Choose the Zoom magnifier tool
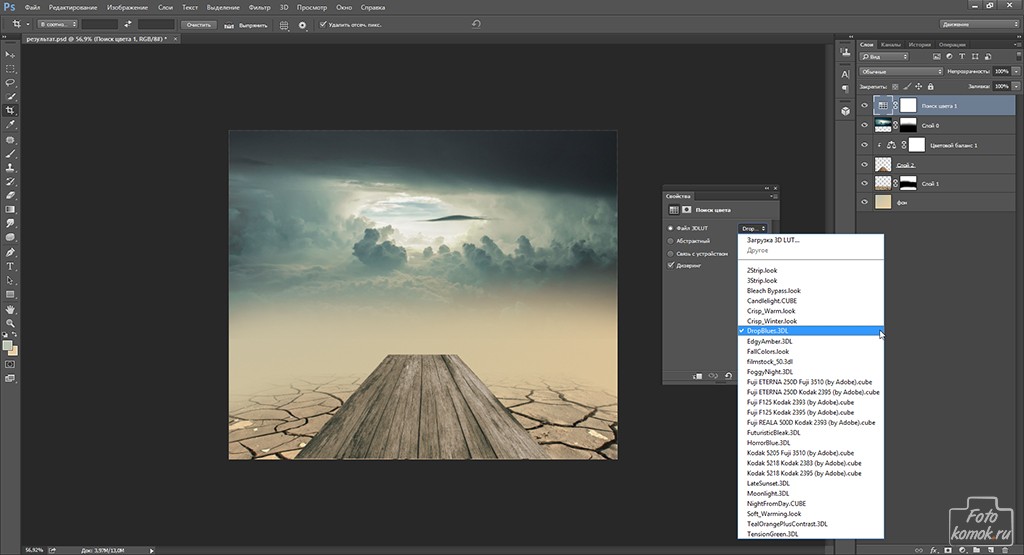 pos(11,324)
